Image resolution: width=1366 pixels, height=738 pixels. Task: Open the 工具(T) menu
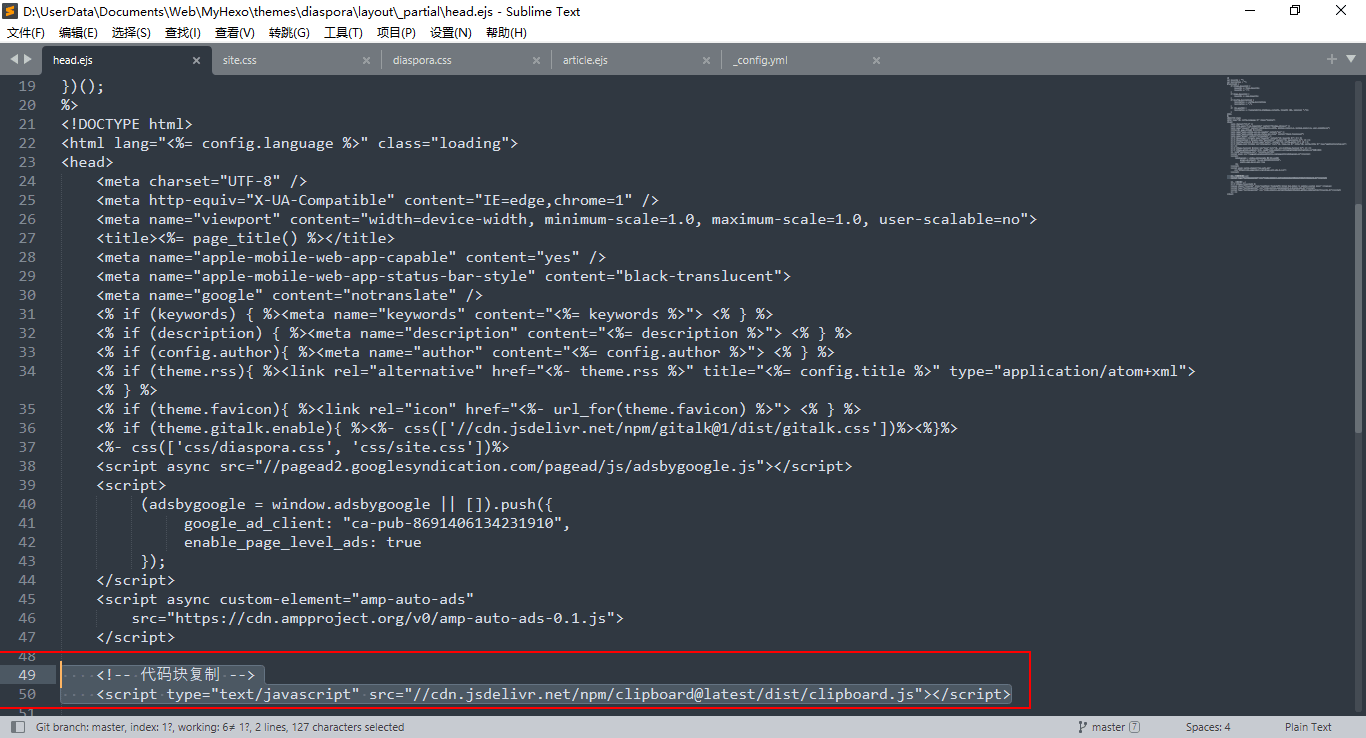343,33
